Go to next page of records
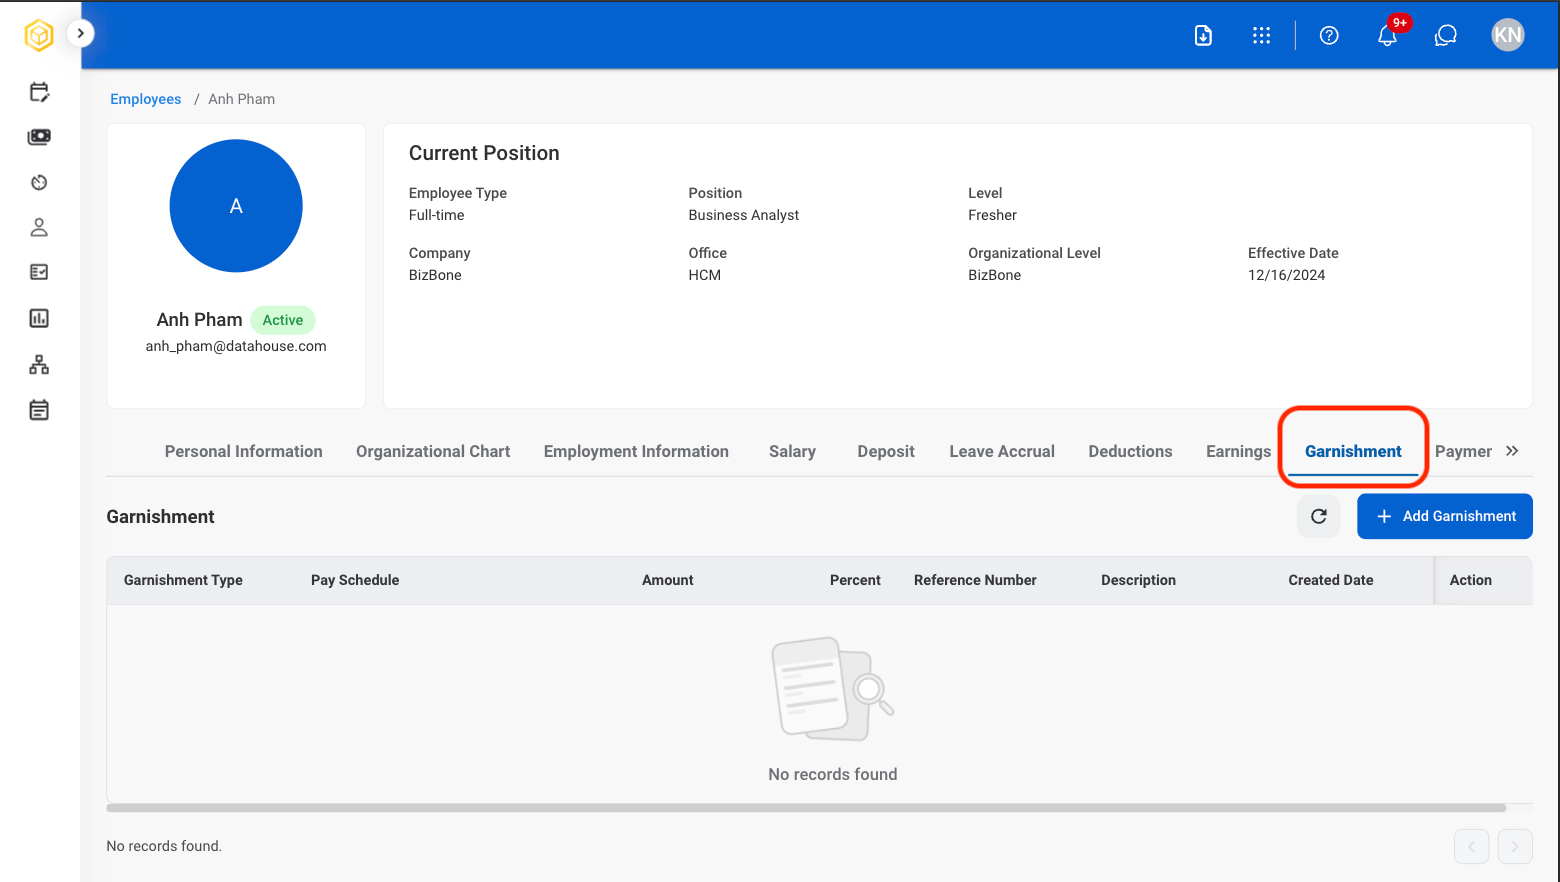The height and width of the screenshot is (882, 1560). [1515, 846]
